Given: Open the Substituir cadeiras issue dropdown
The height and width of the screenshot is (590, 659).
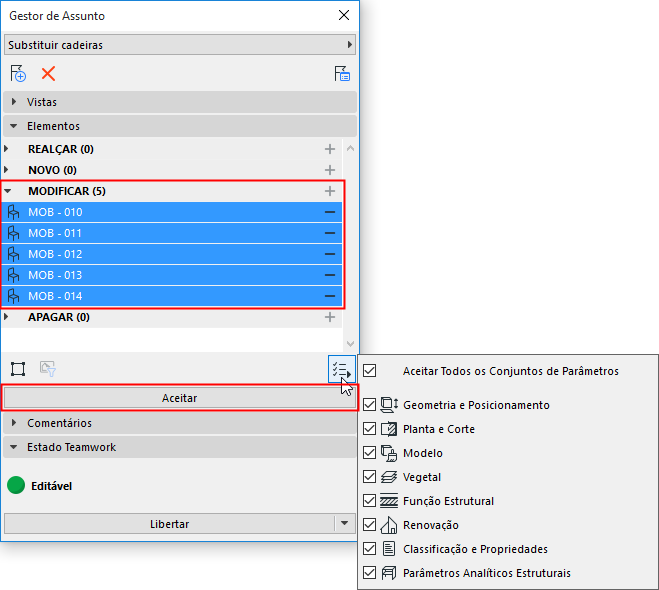Looking at the screenshot, I should click(x=180, y=45).
